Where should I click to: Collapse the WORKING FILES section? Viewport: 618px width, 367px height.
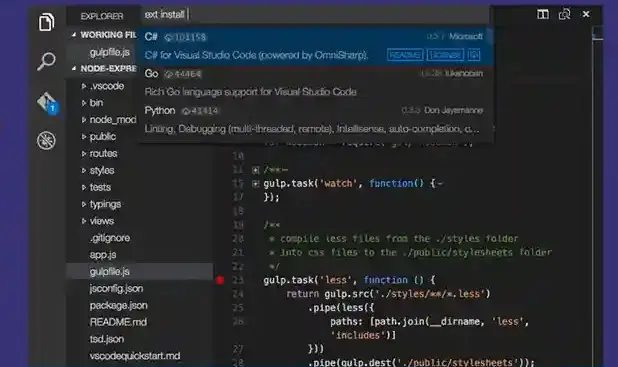pyautogui.click(x=74, y=35)
